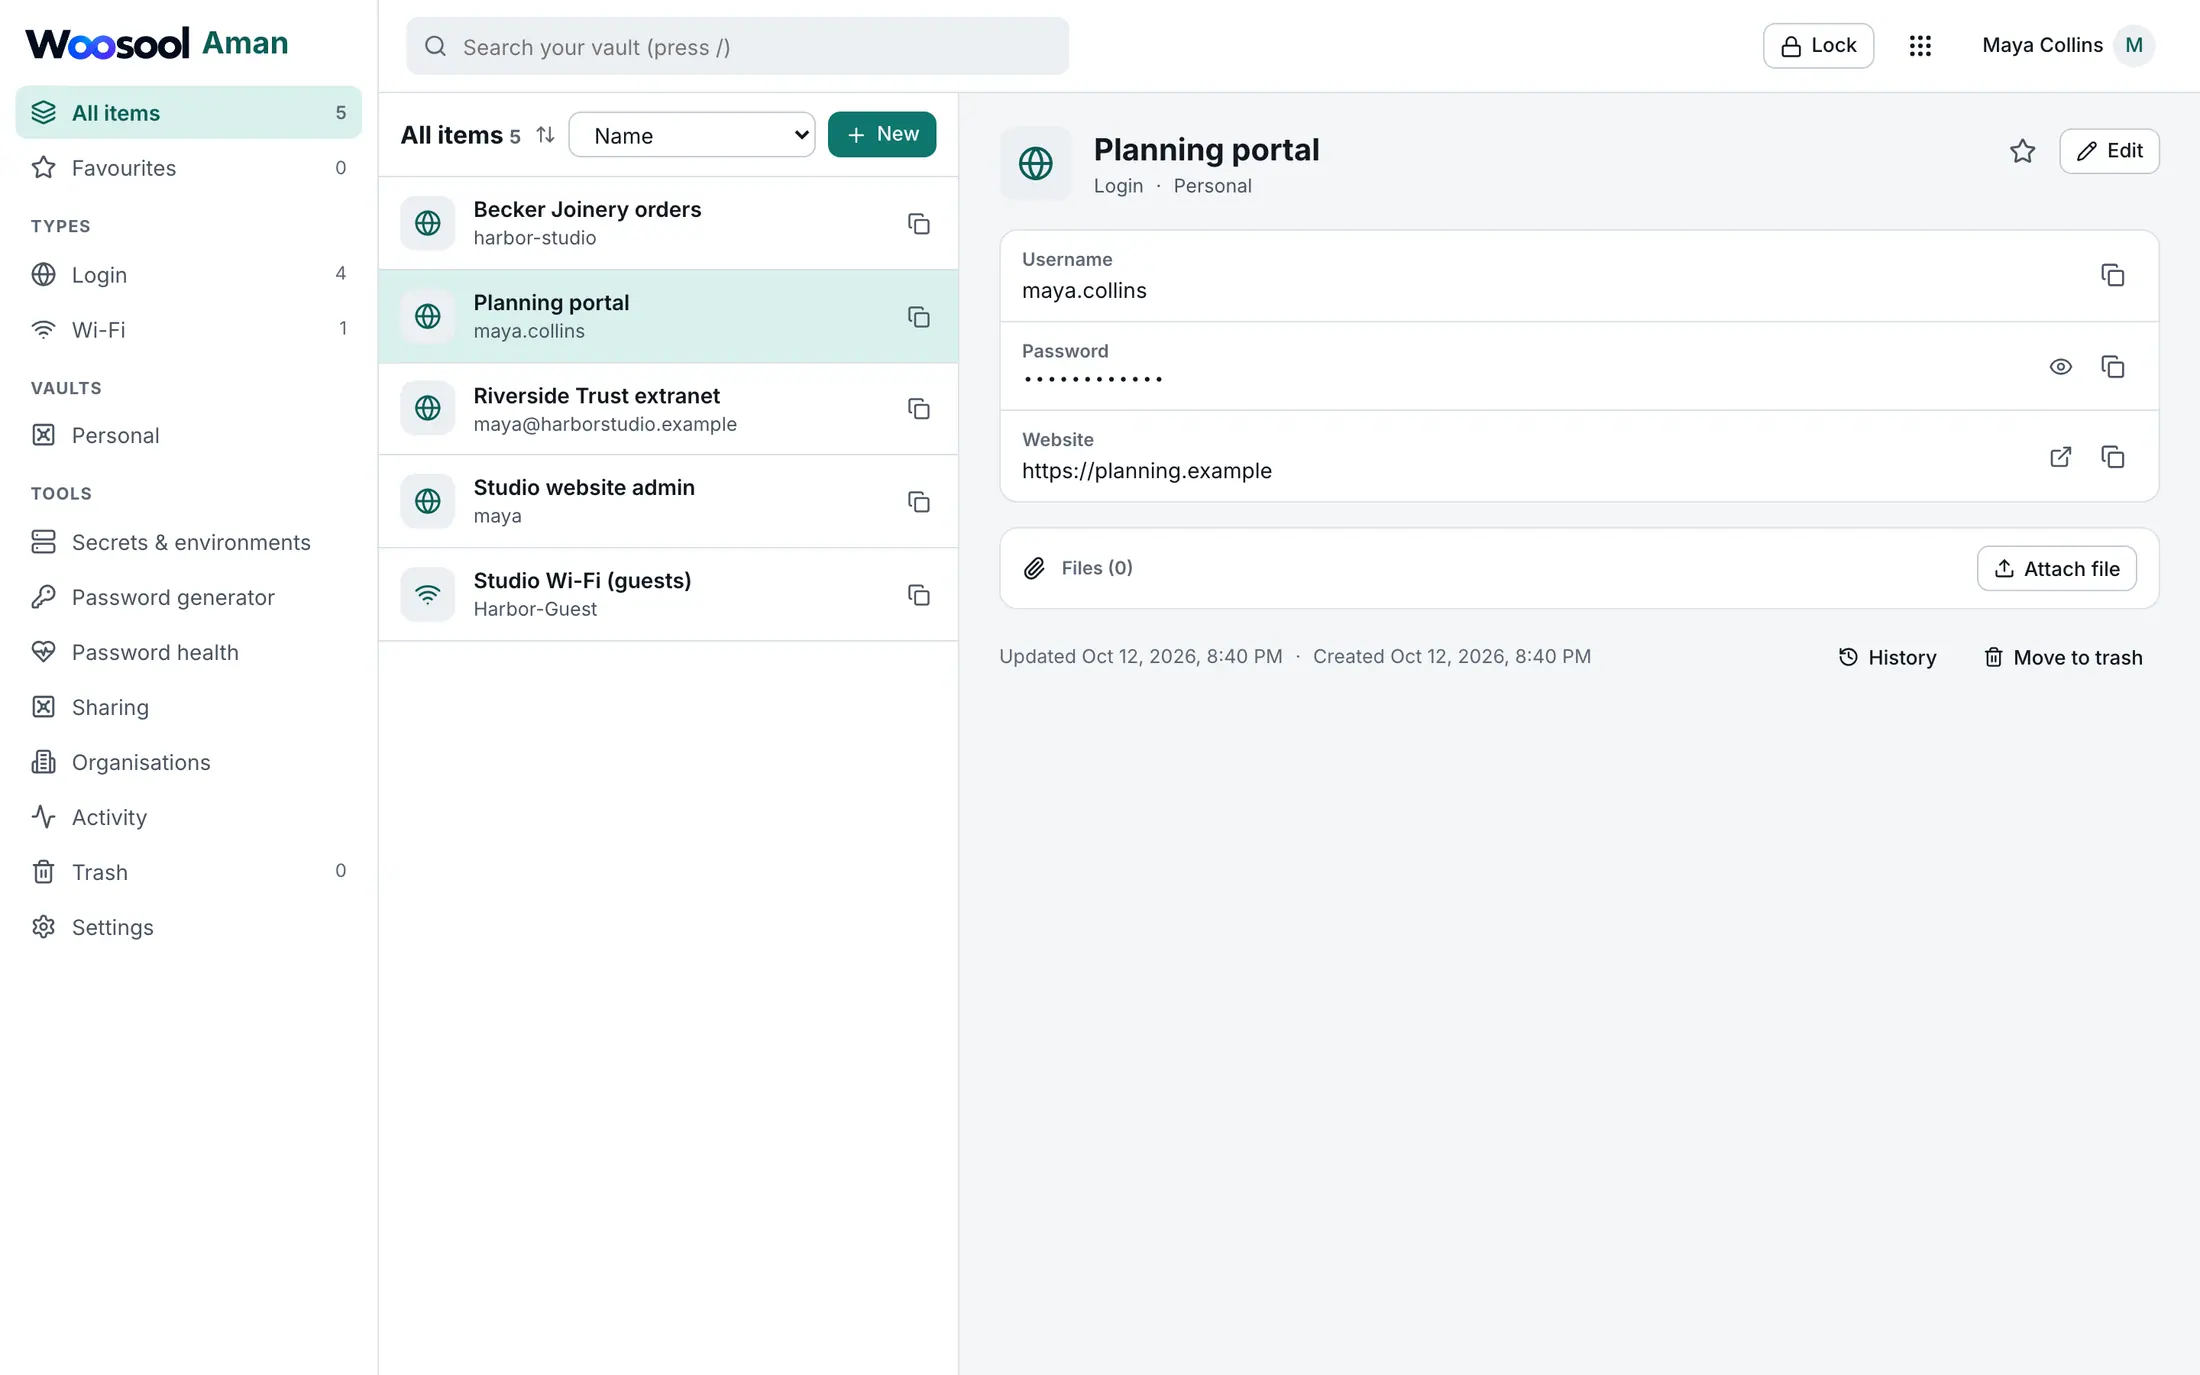This screenshot has height=1375, width=2200.
Task: Select the Studio Wi-Fi (guests) item
Action: point(668,594)
